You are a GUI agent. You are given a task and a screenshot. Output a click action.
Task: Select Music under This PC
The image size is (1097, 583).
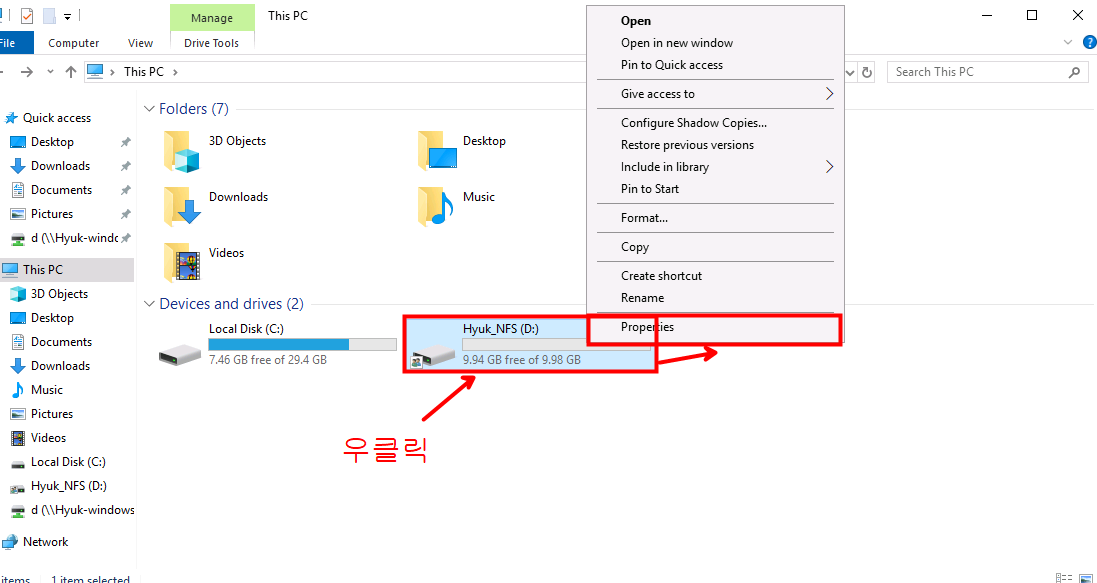pyautogui.click(x=47, y=390)
